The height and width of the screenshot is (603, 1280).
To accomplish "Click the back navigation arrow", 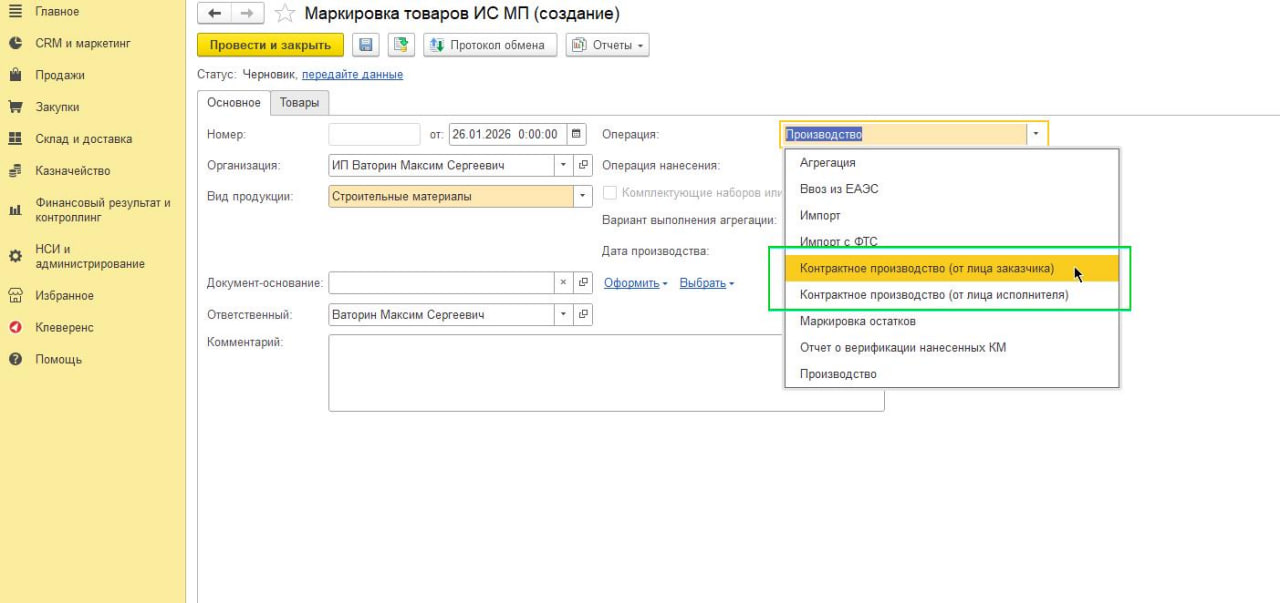I will pyautogui.click(x=214, y=13).
